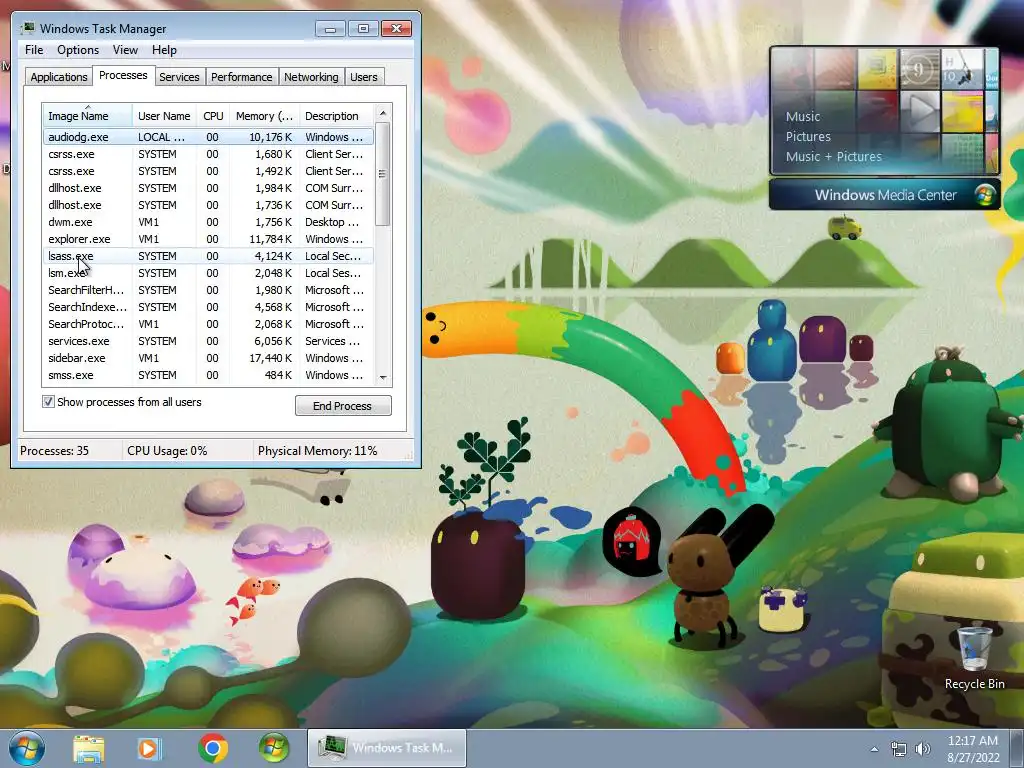Viewport: 1024px width, 768px height.
Task: Select the explorer.exe process
Action: click(208, 239)
